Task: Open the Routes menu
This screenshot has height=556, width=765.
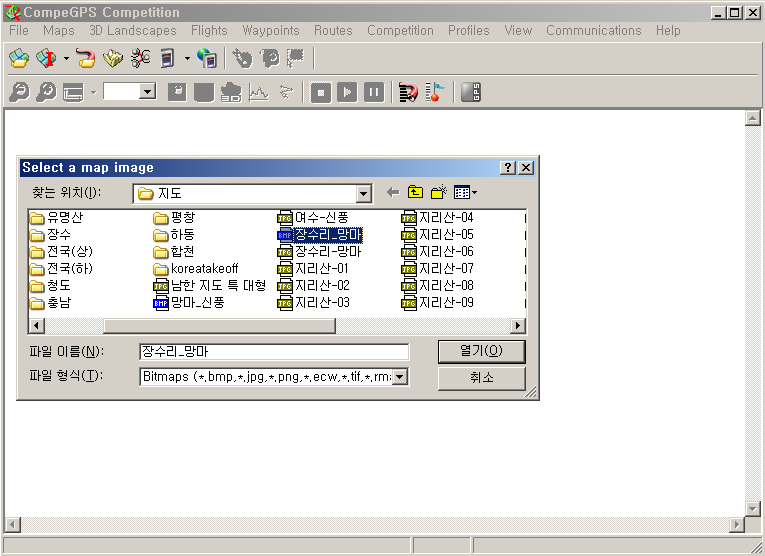Action: click(x=333, y=30)
